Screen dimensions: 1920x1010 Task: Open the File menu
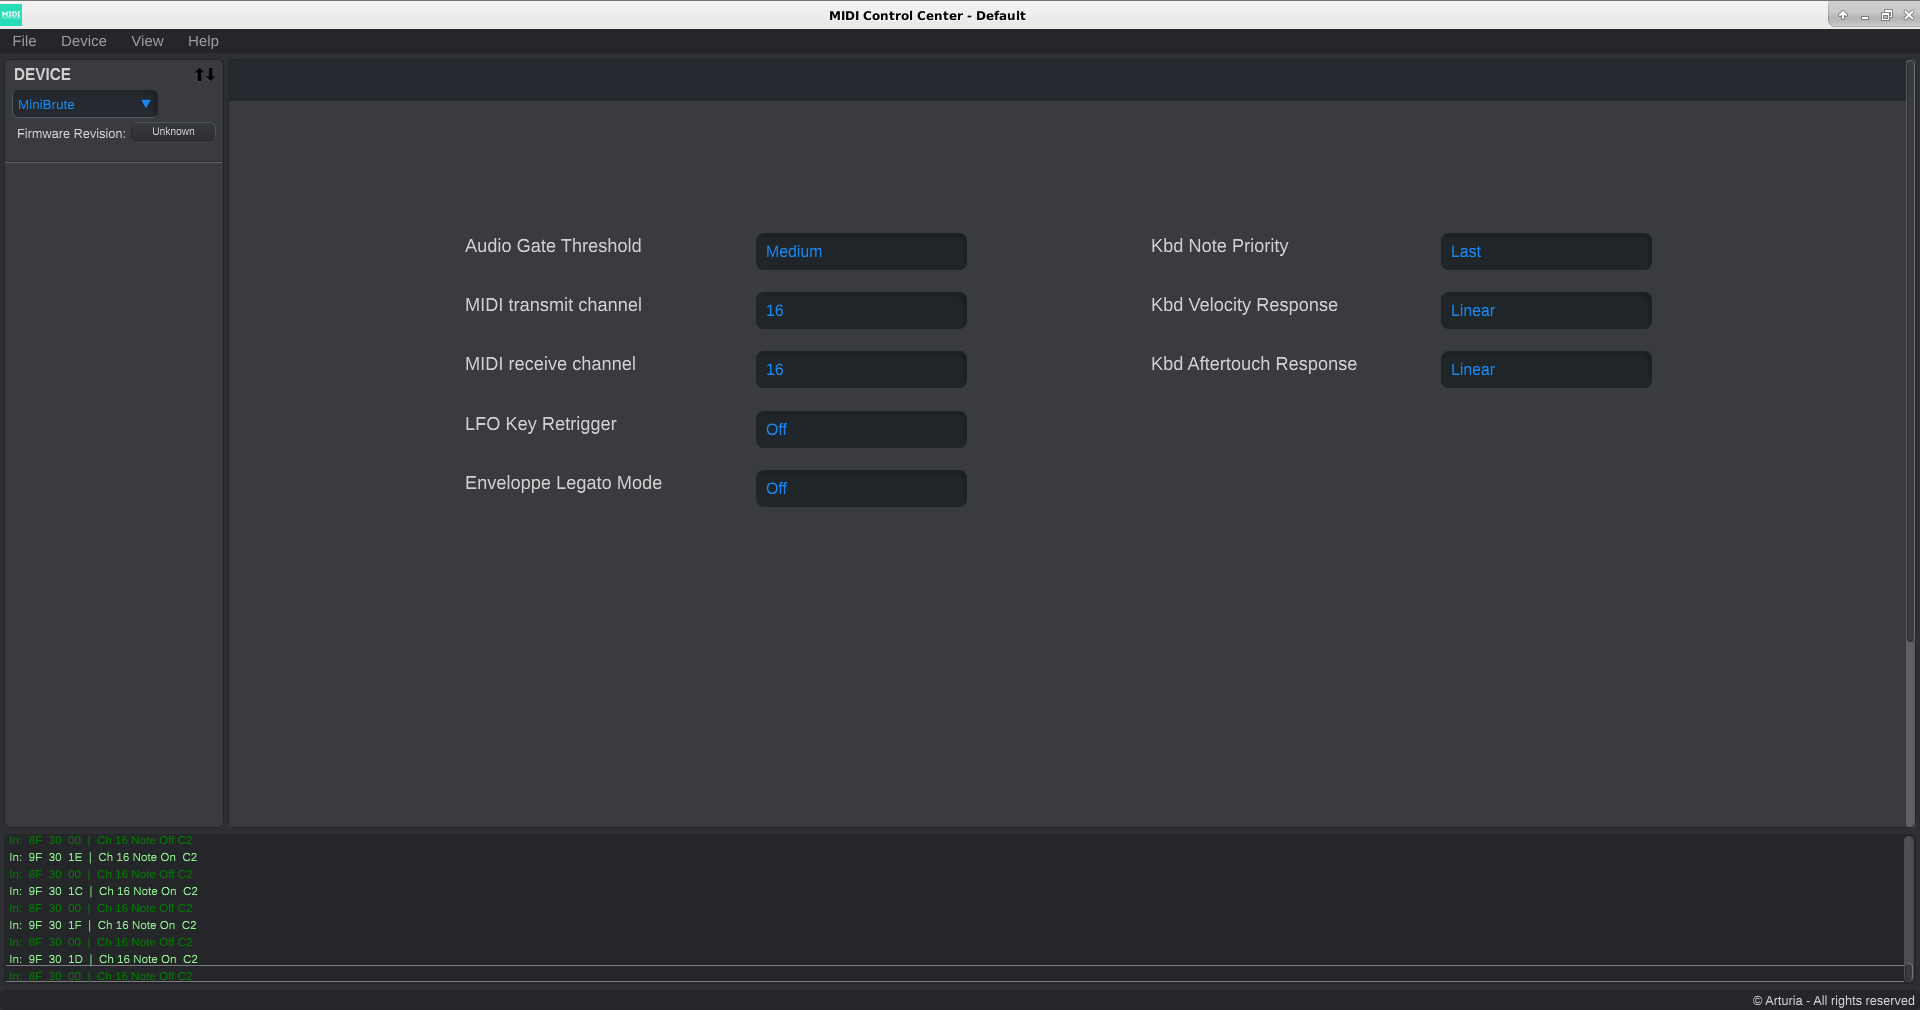(x=24, y=41)
